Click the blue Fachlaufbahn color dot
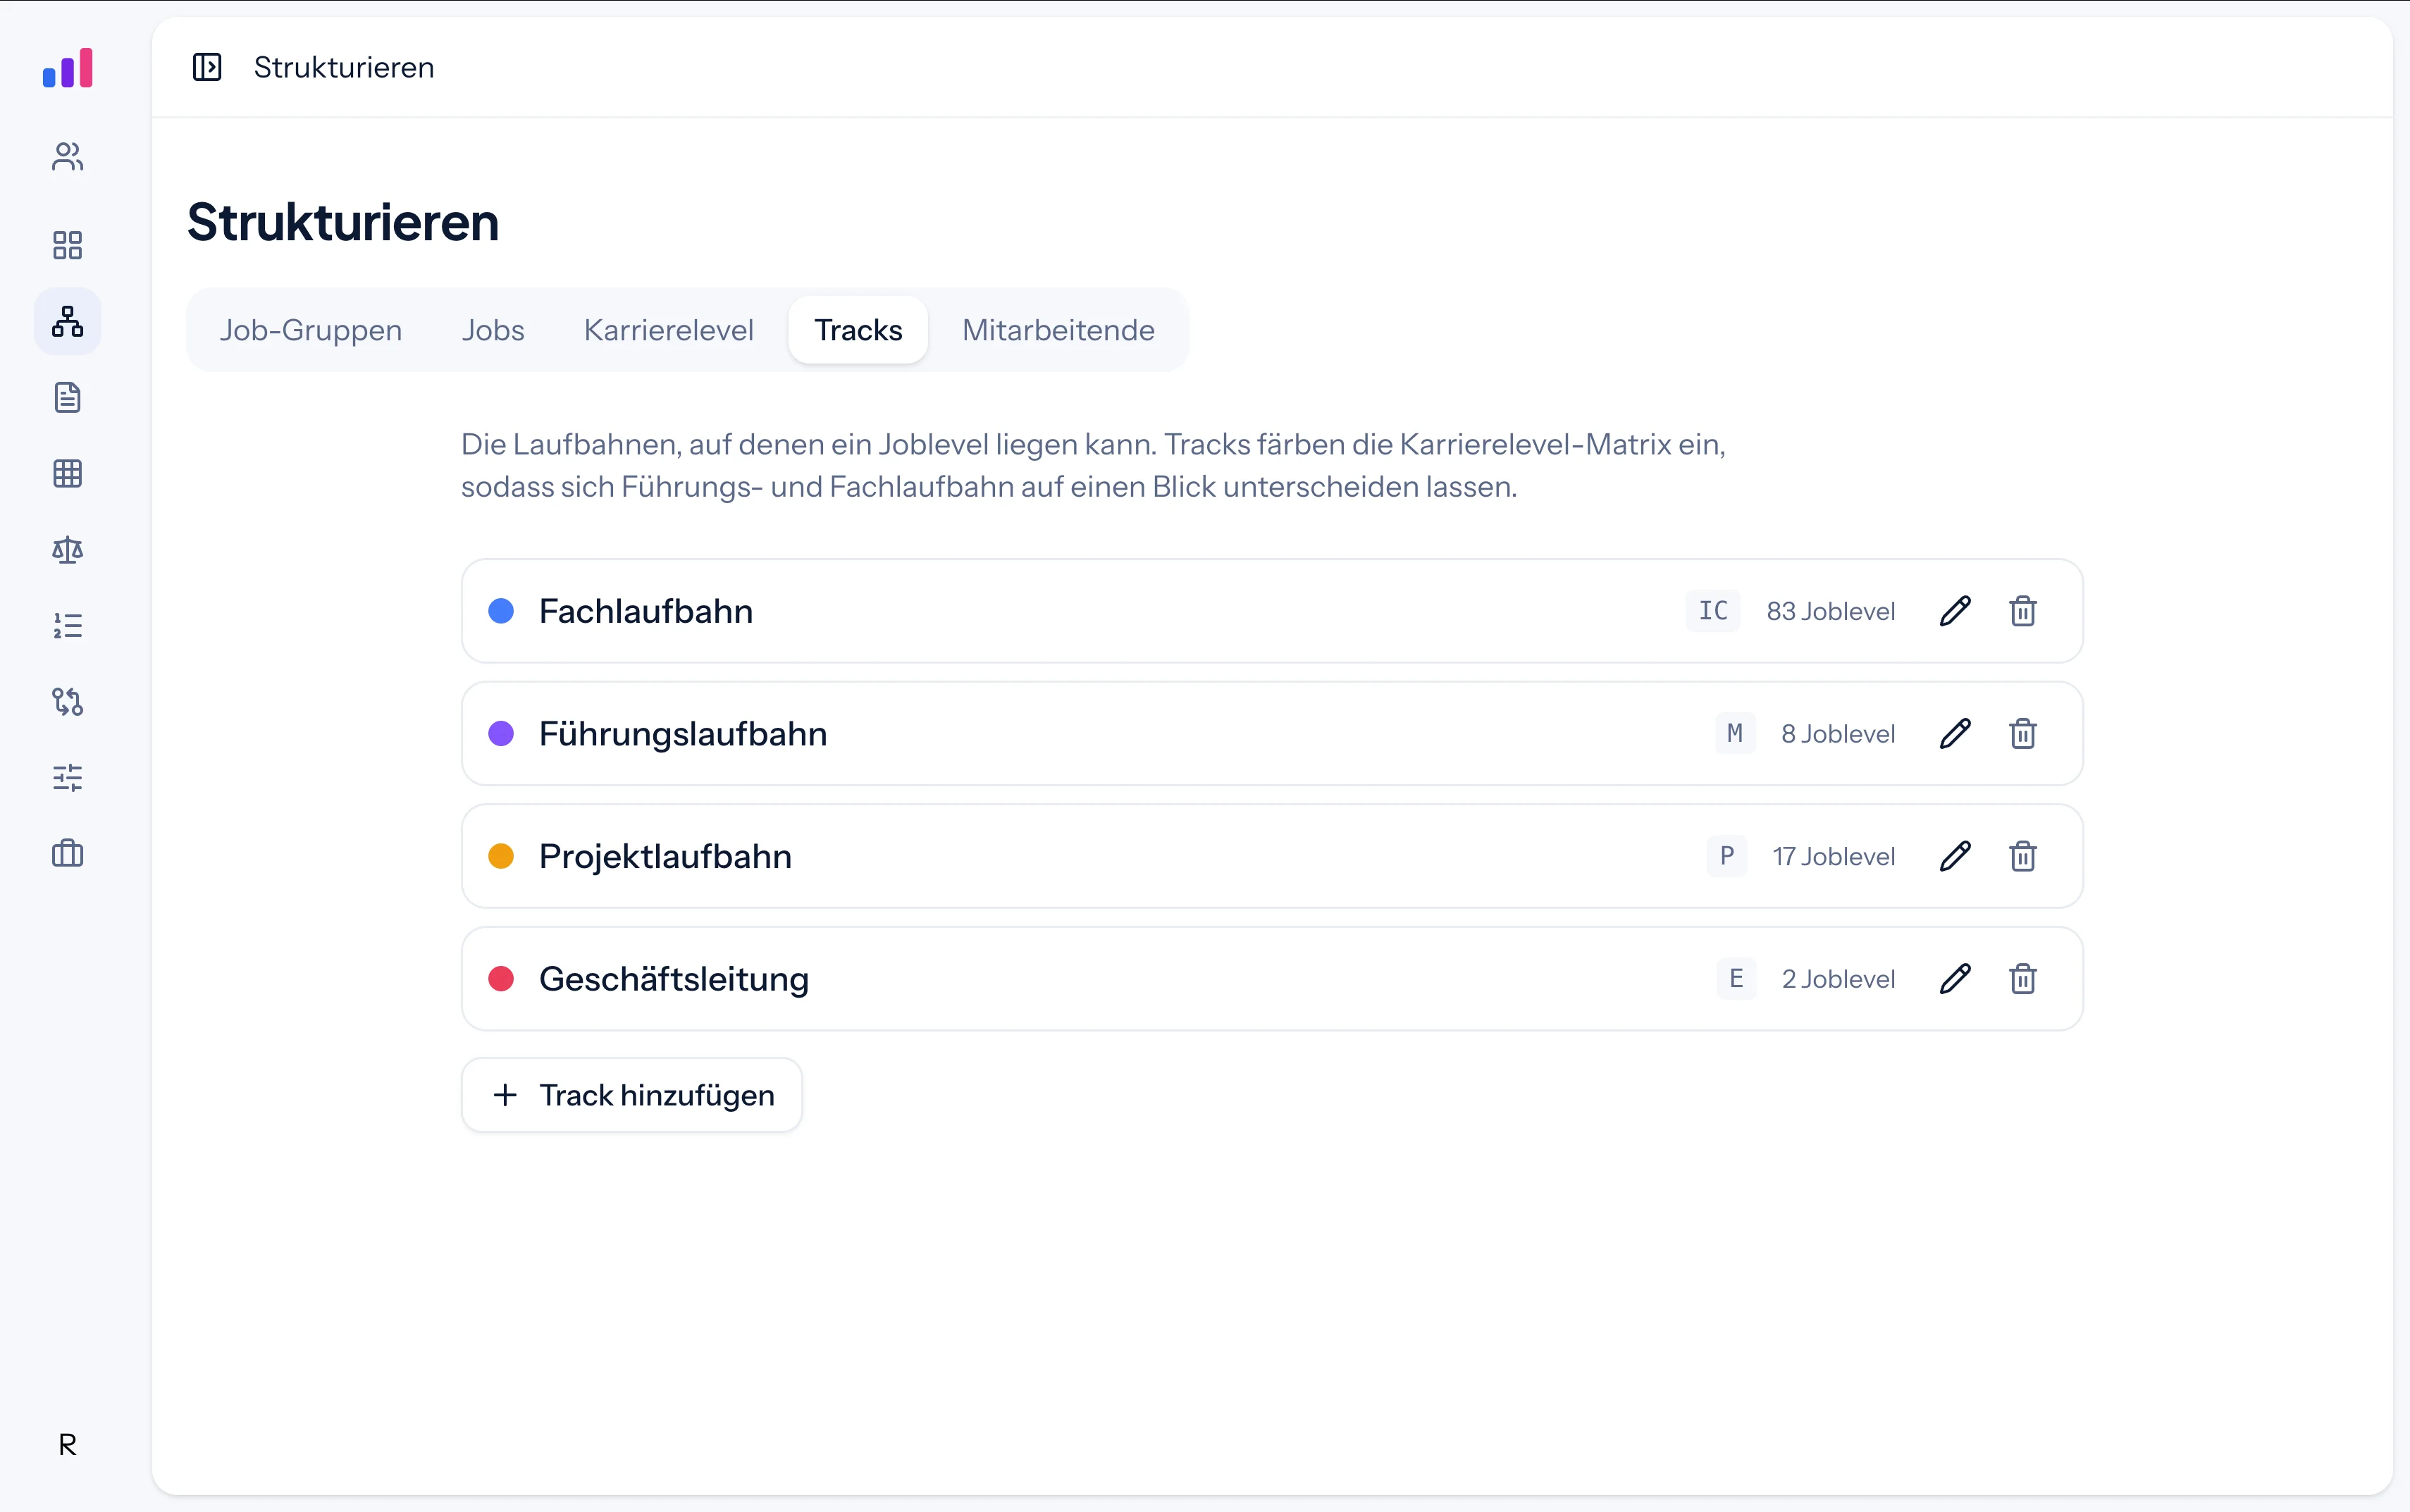The height and width of the screenshot is (1512, 2410). [x=501, y=611]
